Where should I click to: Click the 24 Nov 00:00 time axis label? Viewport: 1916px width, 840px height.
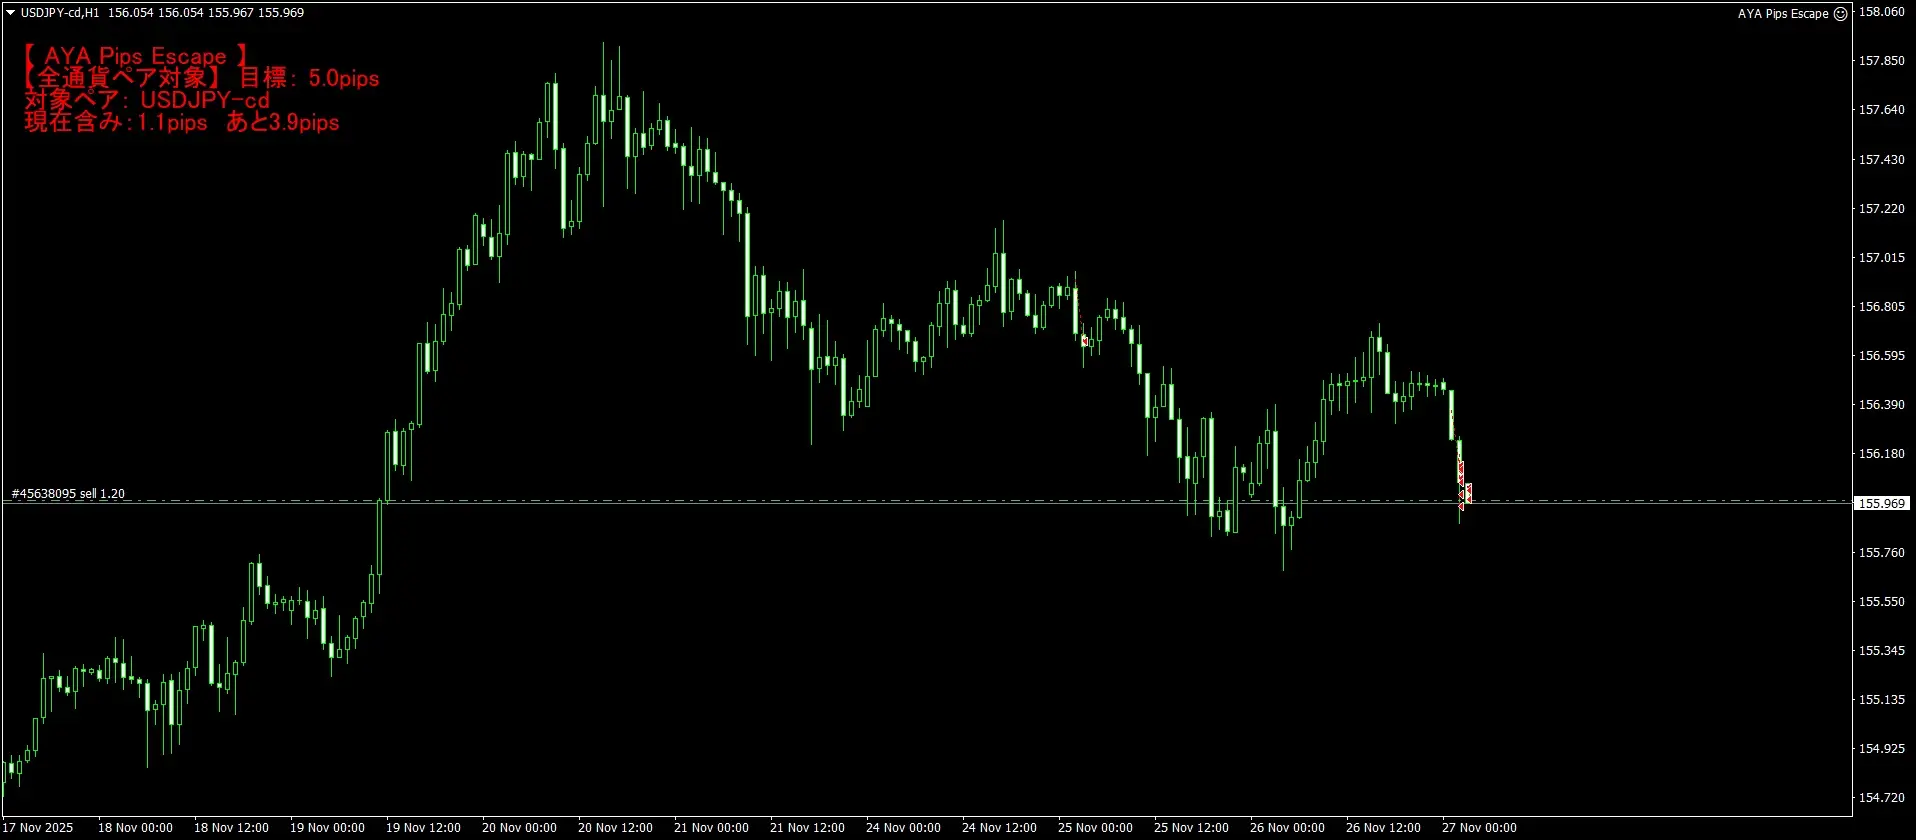[x=903, y=828]
